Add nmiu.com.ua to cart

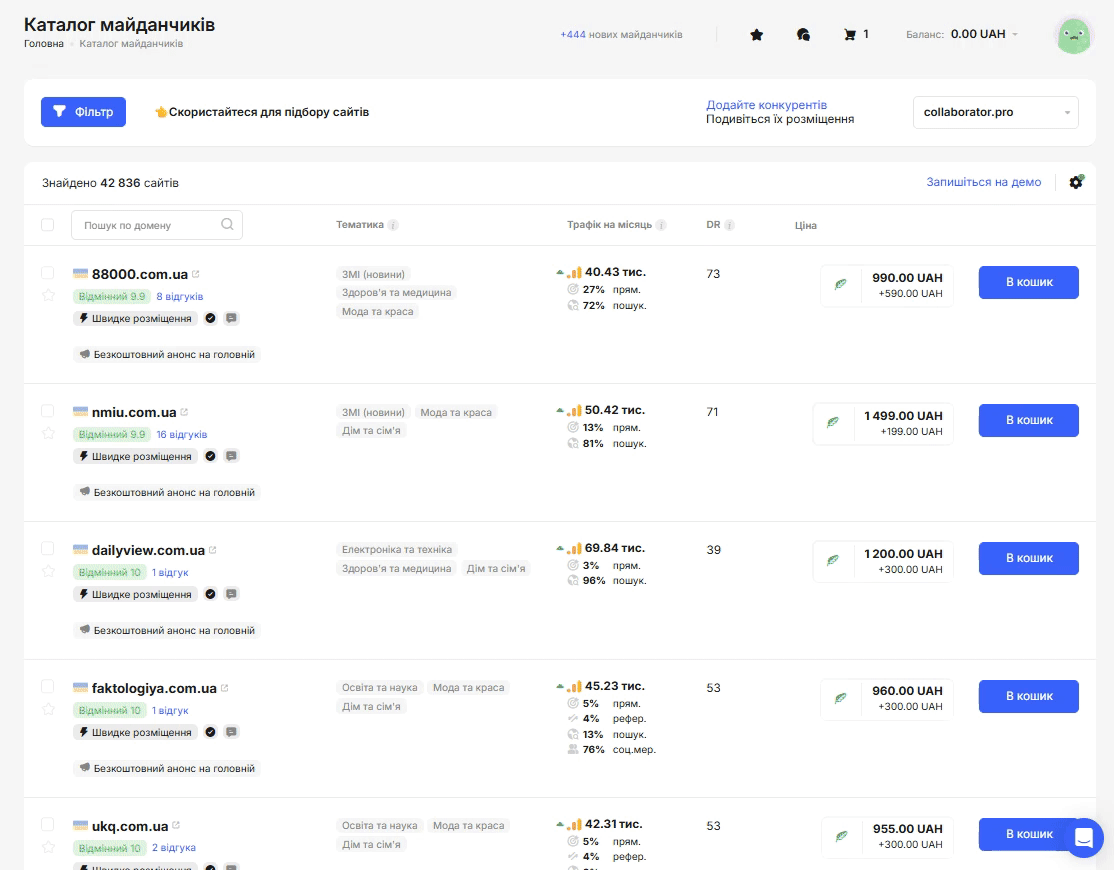1029,420
